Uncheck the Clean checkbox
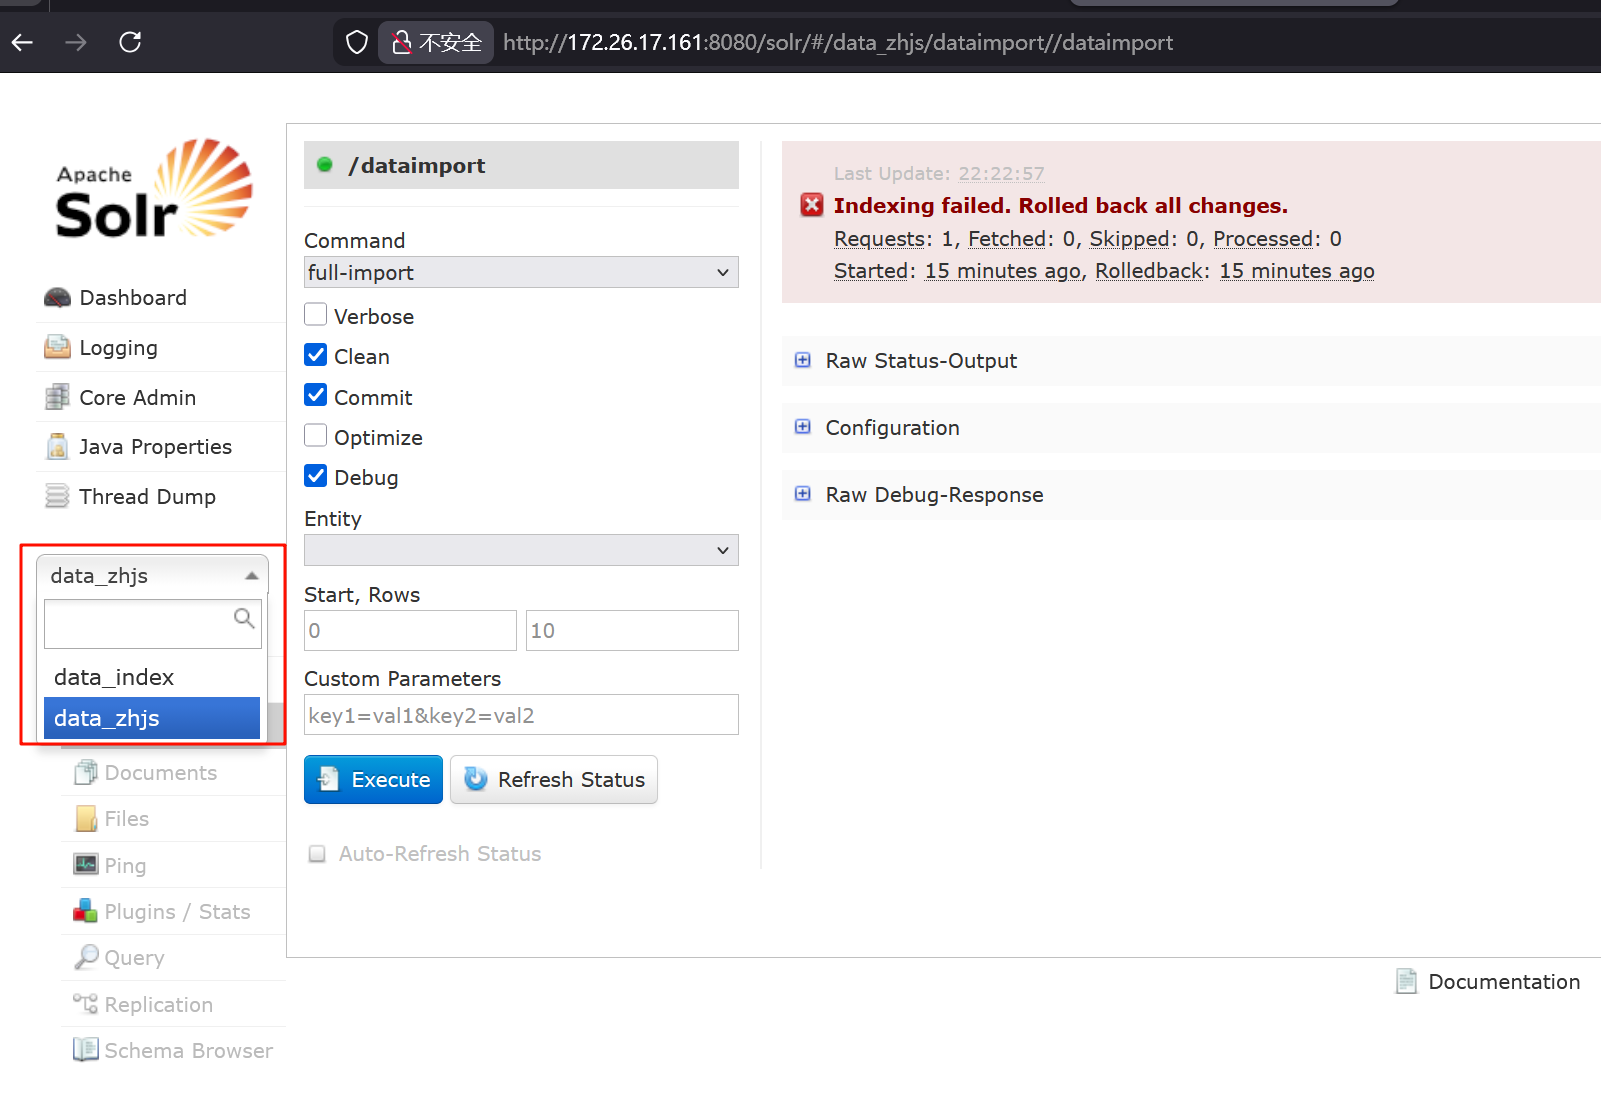The height and width of the screenshot is (1105, 1601). click(316, 355)
